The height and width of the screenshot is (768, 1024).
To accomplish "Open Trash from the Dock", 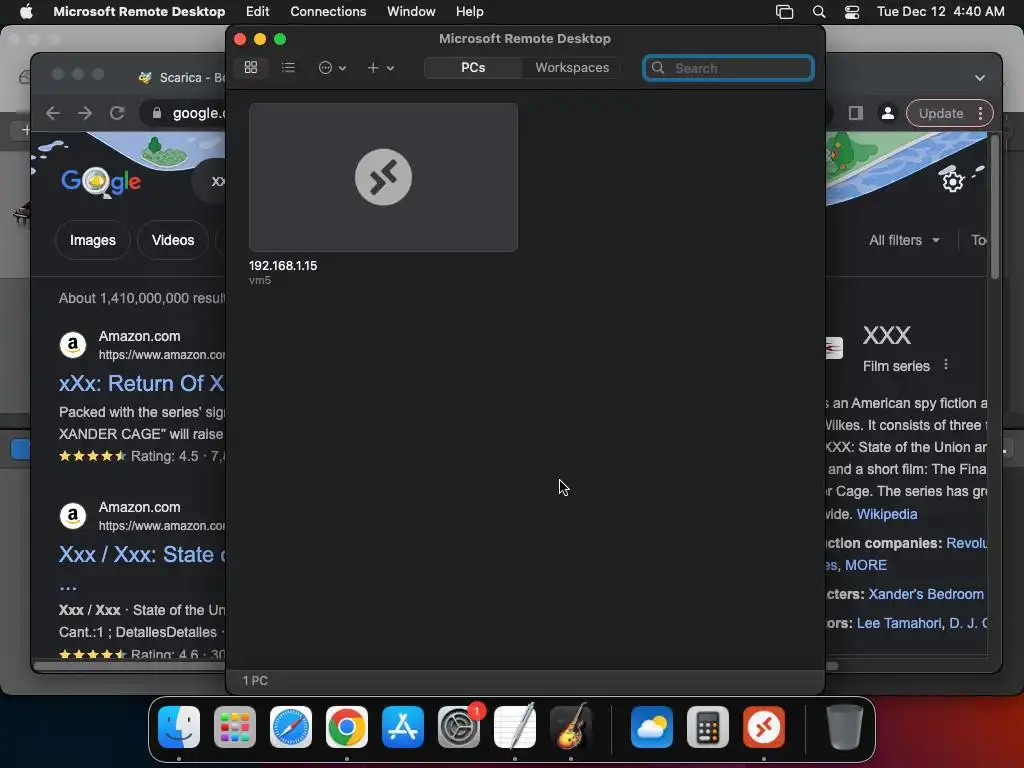I will pos(844,727).
